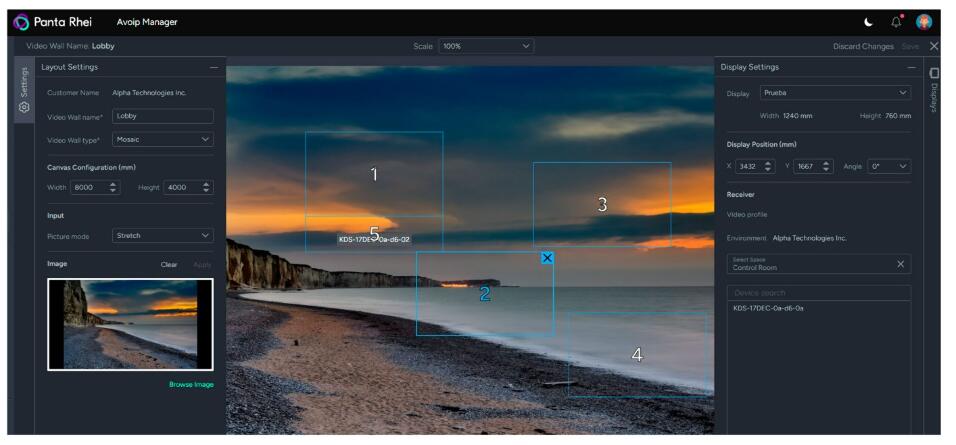
Task: Open the Display Prueba dropdown
Action: [835, 93]
